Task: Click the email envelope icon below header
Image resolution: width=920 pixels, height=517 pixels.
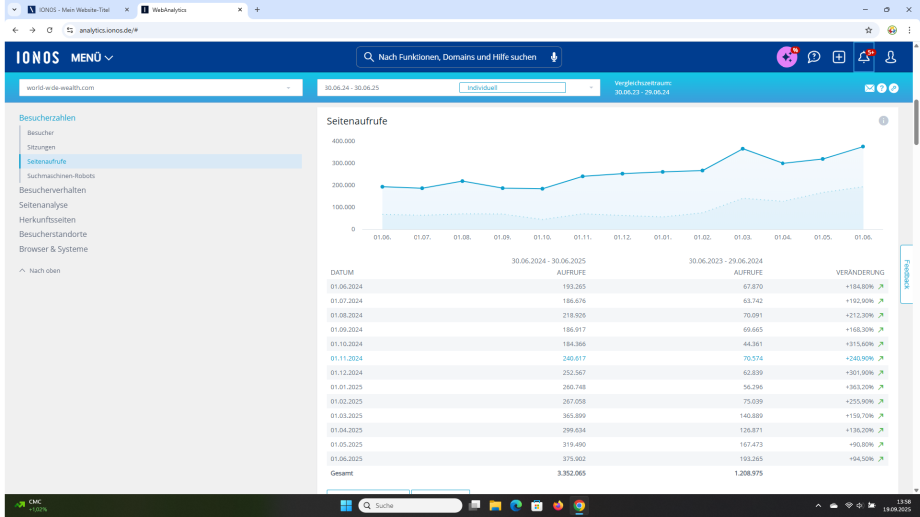Action: point(869,88)
